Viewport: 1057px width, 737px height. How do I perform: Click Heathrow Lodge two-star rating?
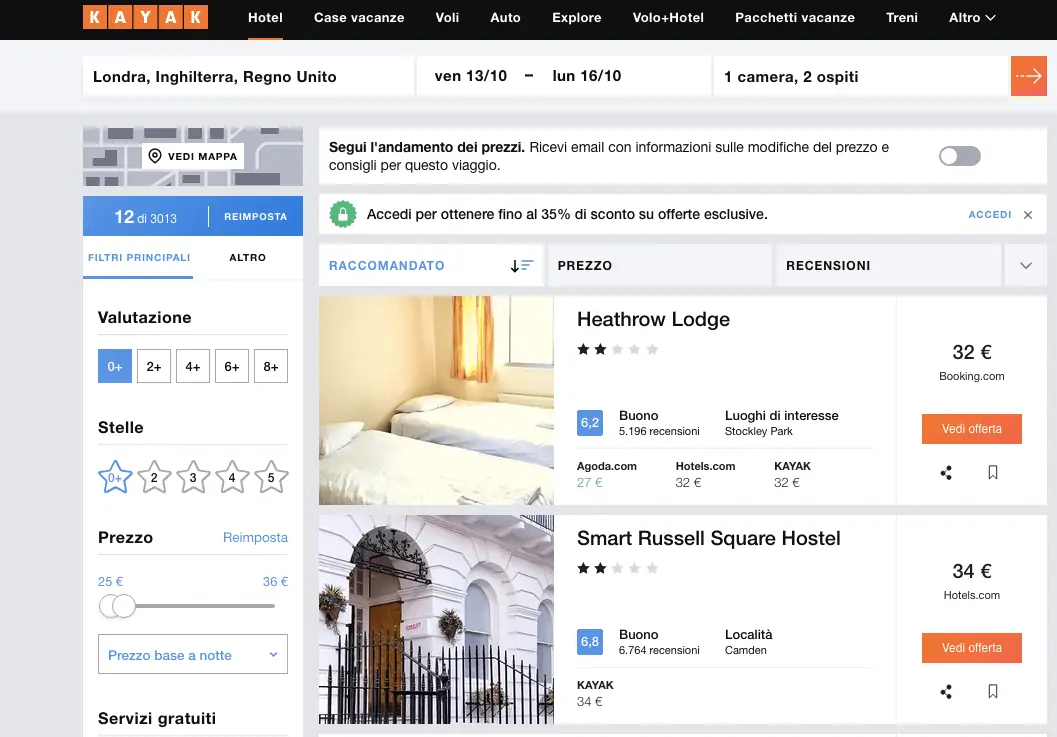point(617,349)
